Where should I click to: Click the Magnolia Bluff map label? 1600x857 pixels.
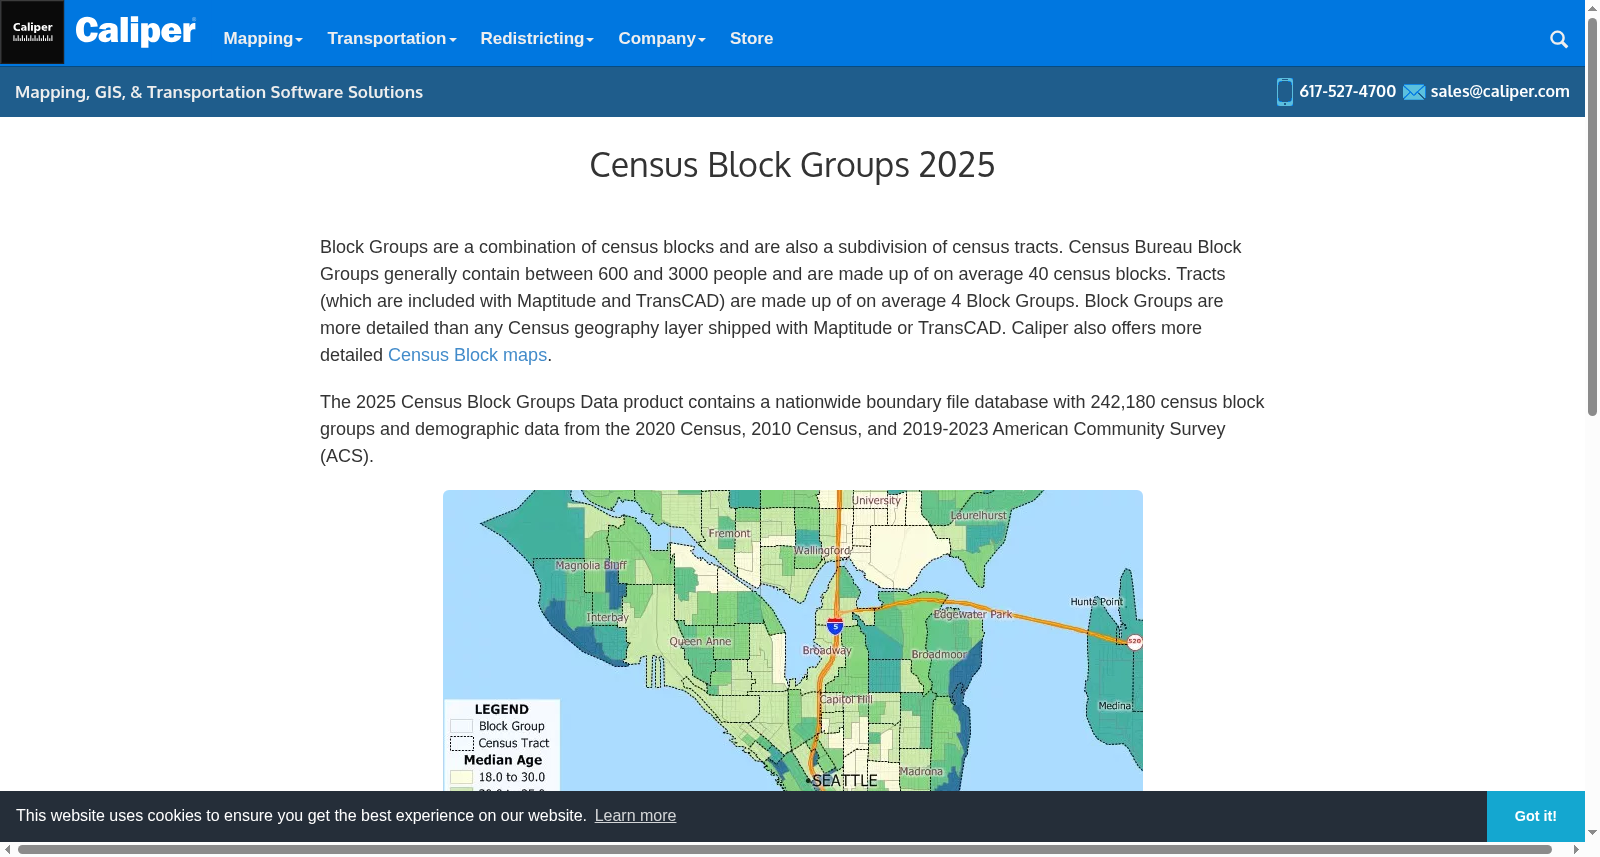coord(591,565)
